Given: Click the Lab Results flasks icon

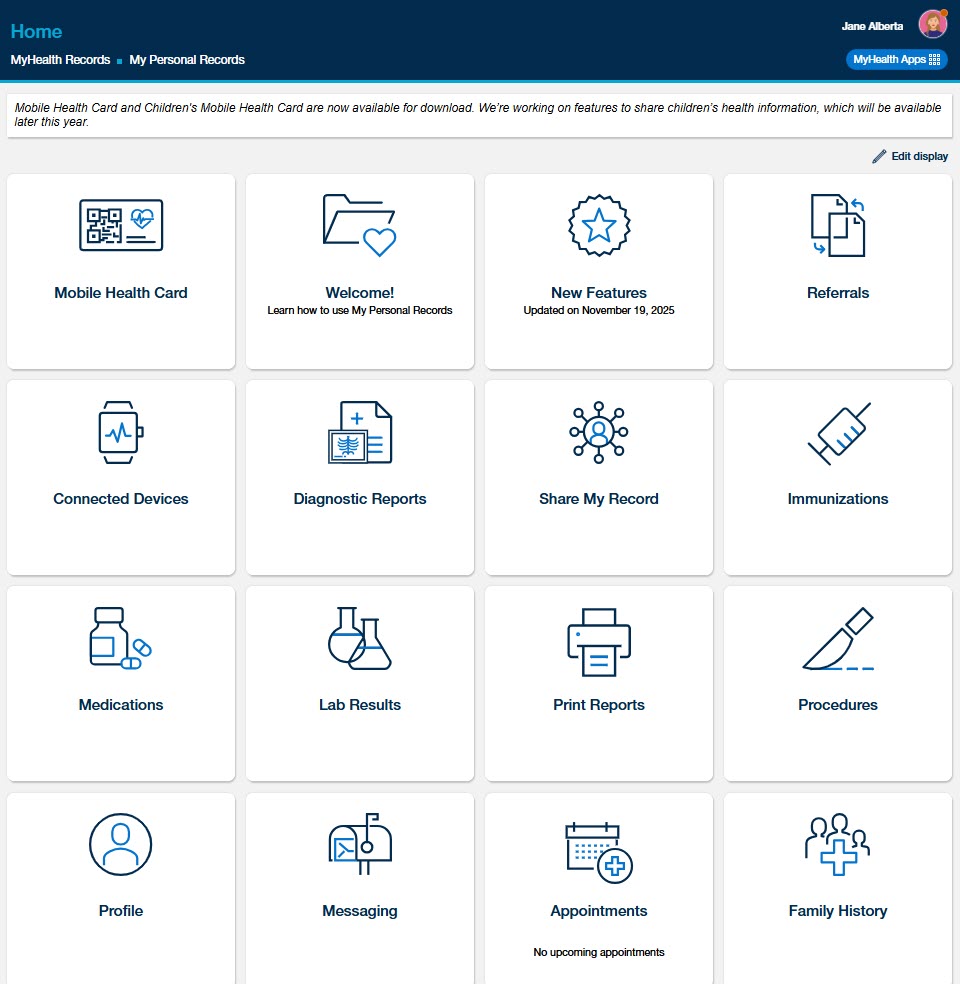Looking at the screenshot, I should click(360, 638).
